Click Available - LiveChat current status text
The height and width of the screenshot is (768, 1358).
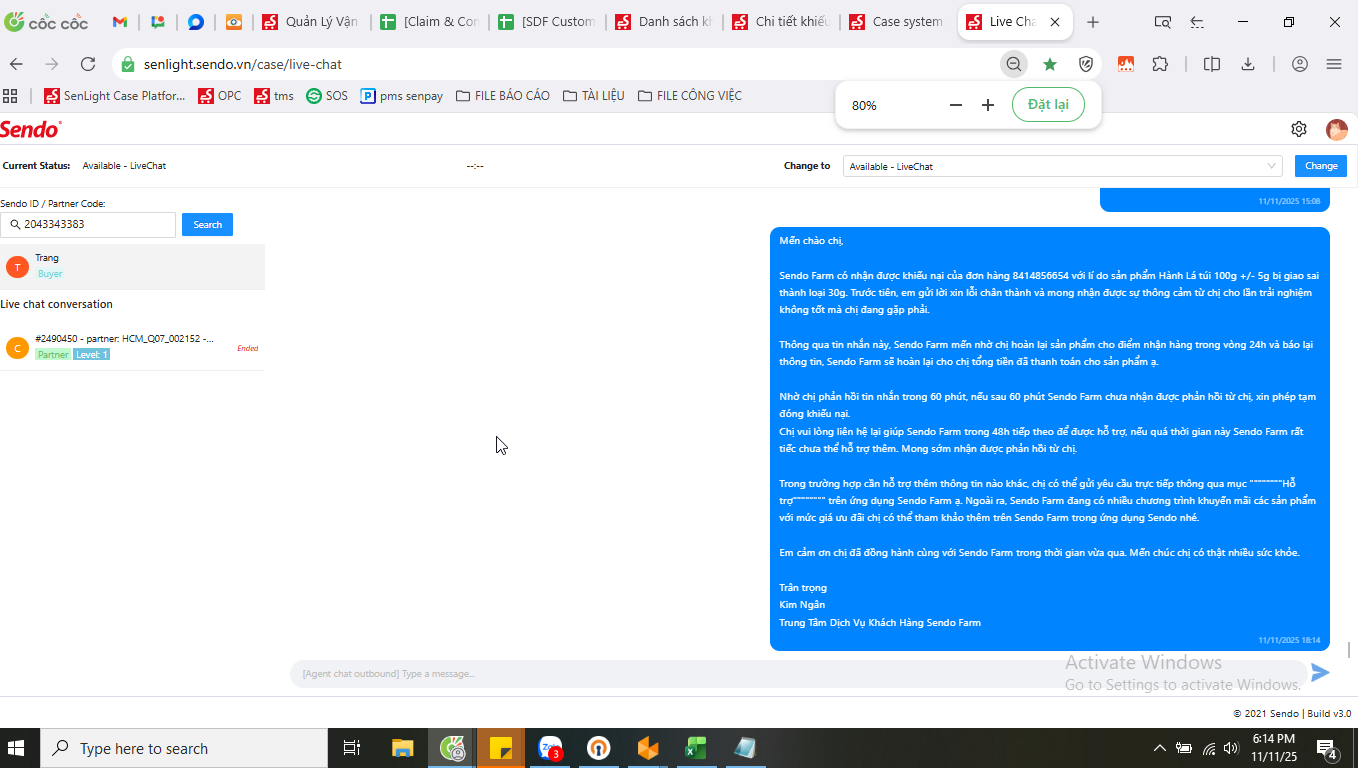(x=124, y=166)
